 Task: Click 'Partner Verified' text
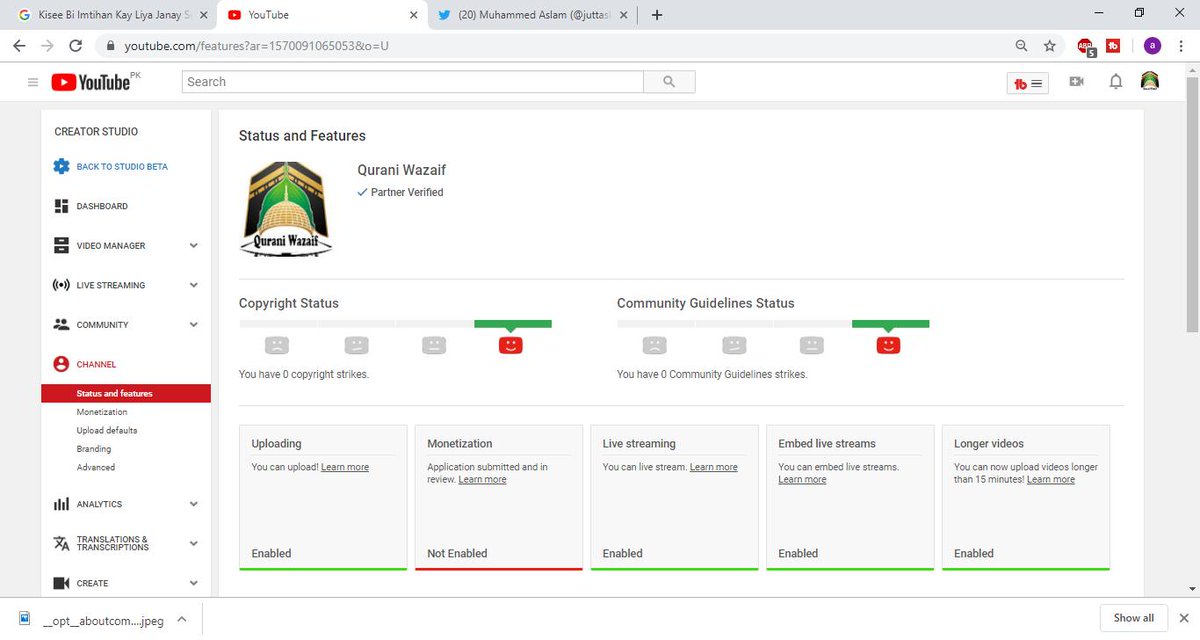click(407, 192)
